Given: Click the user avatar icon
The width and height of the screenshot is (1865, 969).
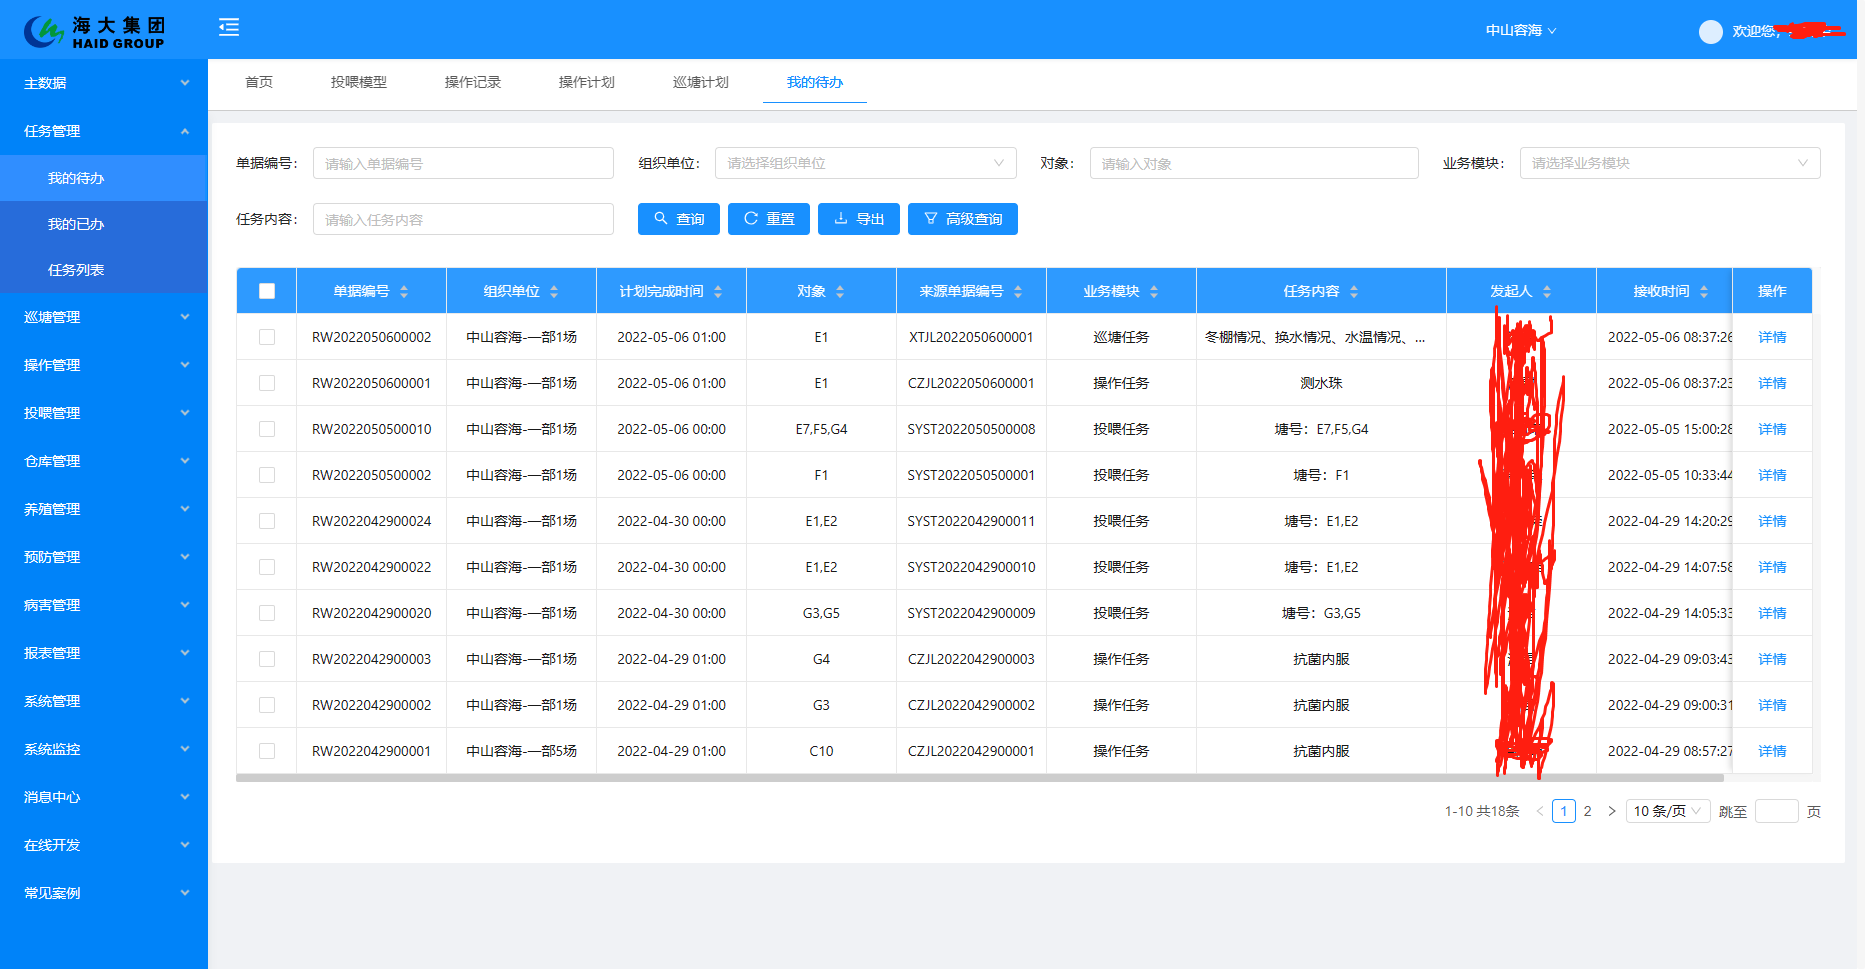Looking at the screenshot, I should (1710, 32).
